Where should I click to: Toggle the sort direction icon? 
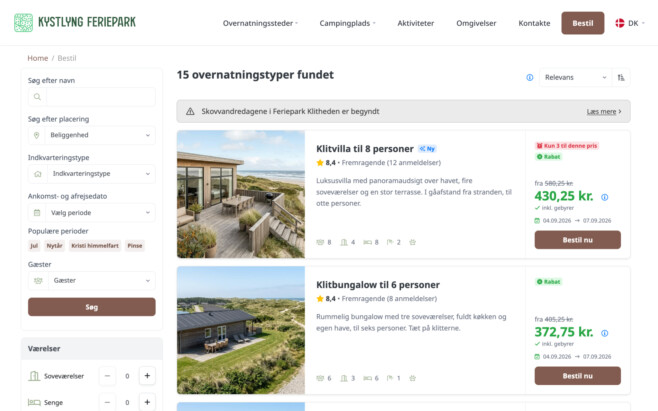point(621,78)
